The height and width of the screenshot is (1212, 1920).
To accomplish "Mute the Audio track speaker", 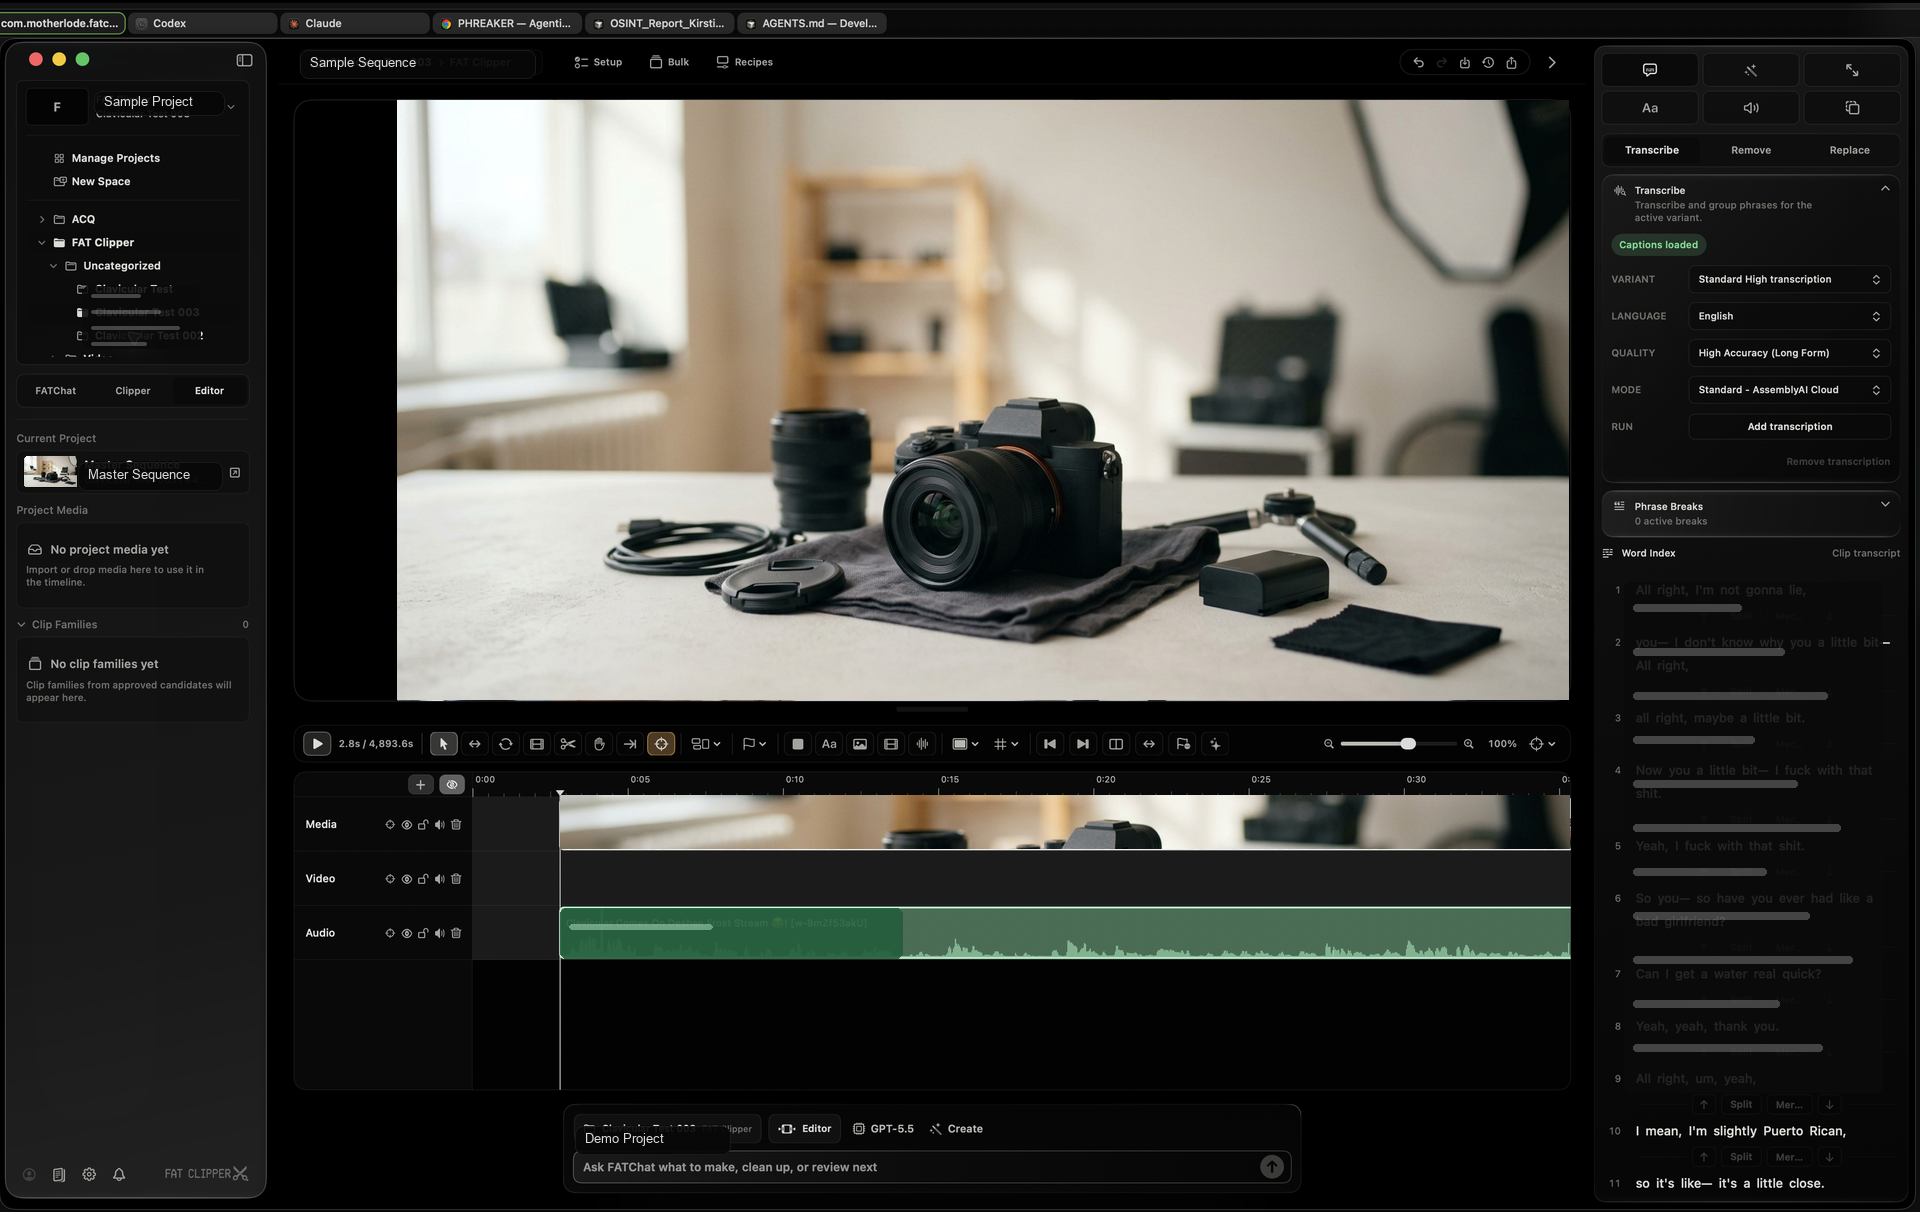I will pos(440,933).
